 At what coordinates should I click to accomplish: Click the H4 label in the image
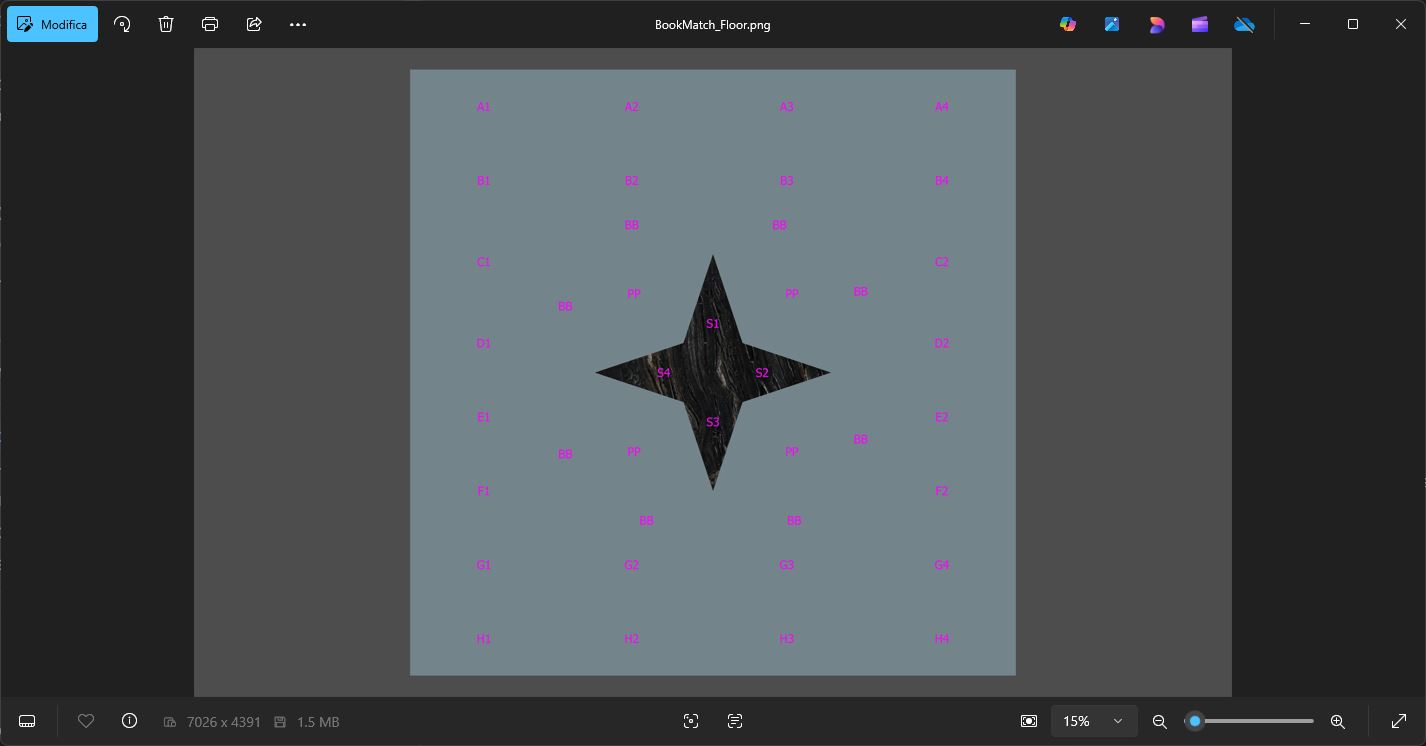(x=942, y=639)
